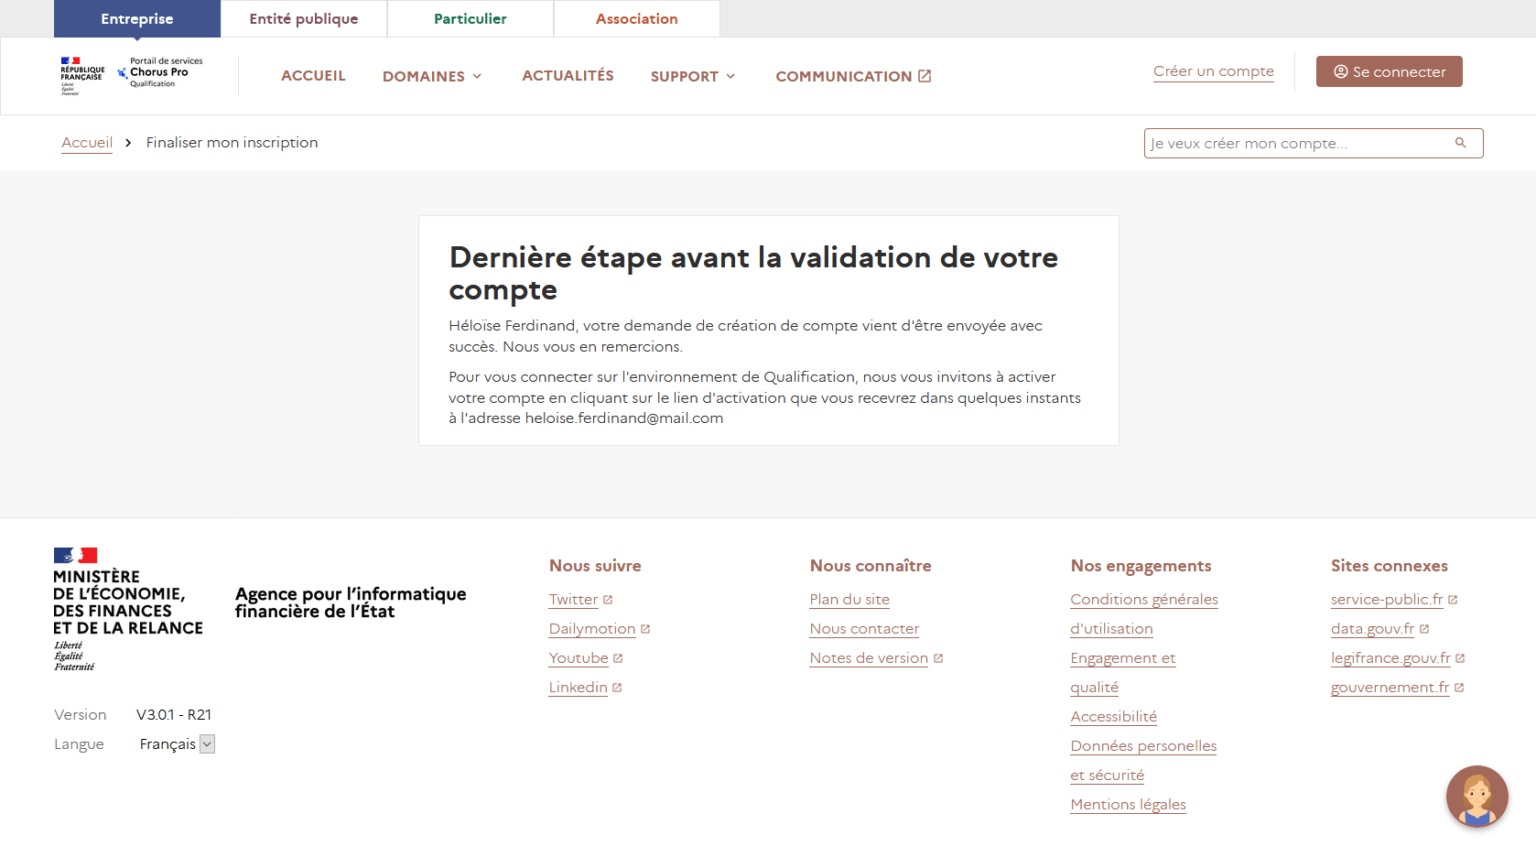This screenshot has height=857, width=1536.
Task: Expand the Domaines menu
Action: tap(432, 76)
